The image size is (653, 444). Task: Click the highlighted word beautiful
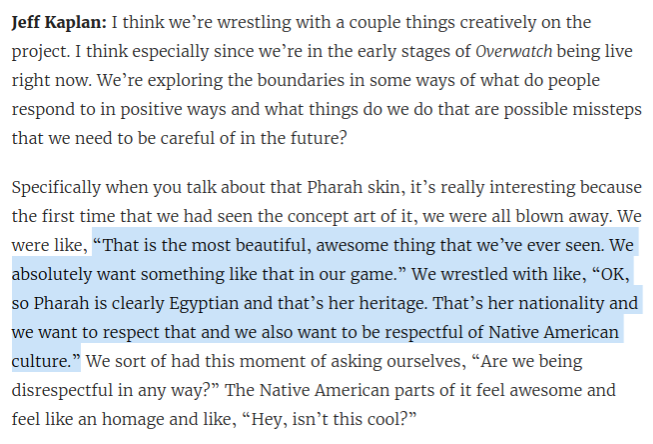[273, 245]
